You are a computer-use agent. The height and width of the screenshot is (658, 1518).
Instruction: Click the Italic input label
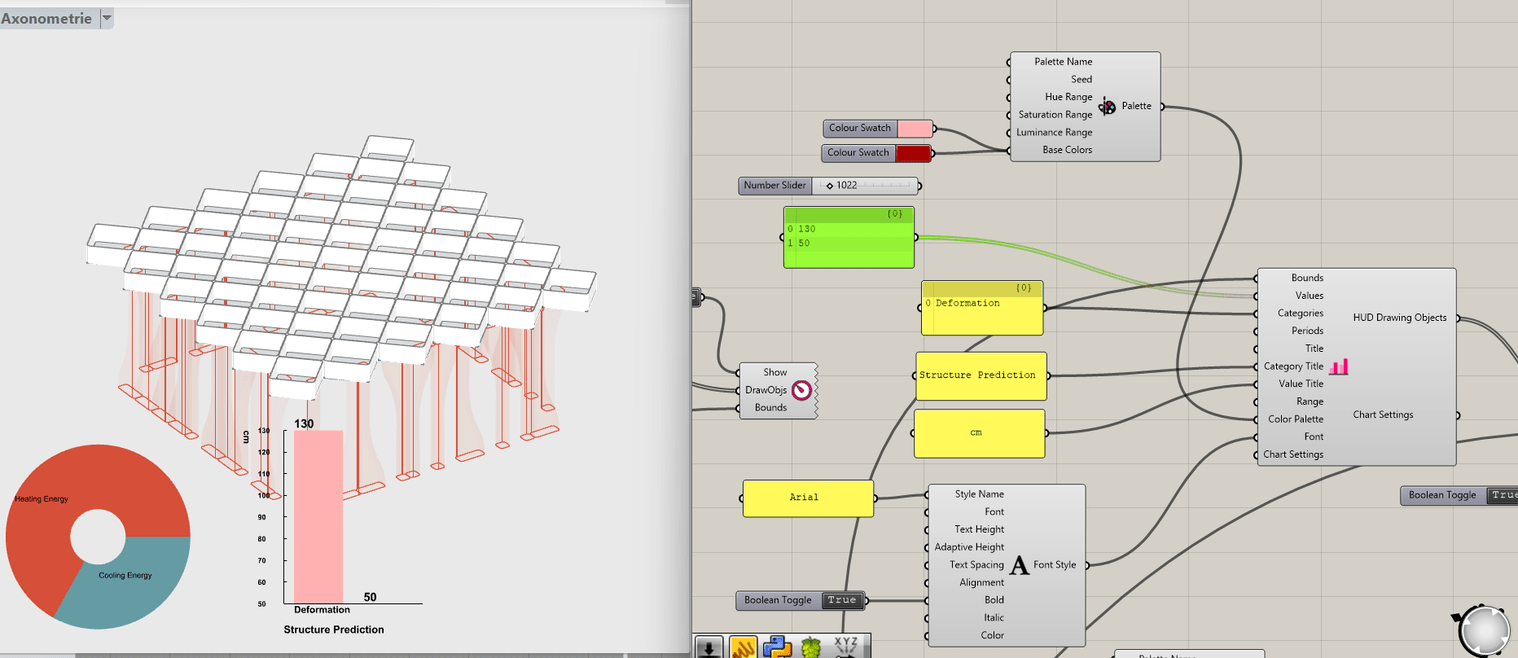(x=993, y=618)
